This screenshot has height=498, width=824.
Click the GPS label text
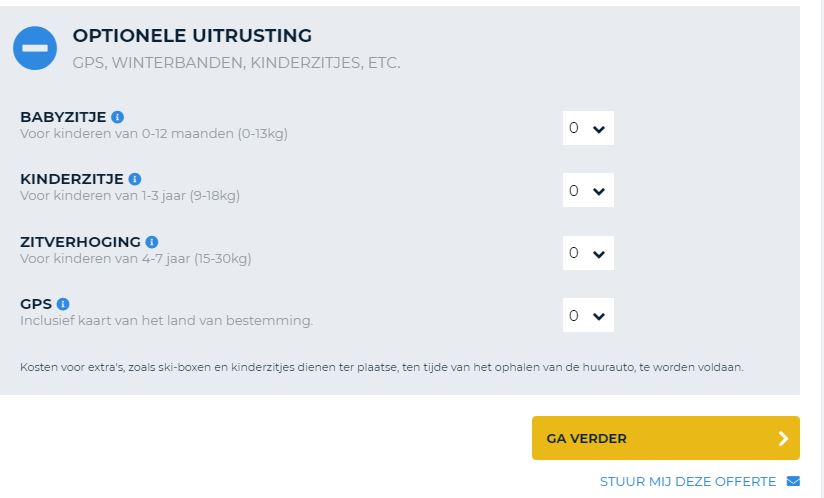point(36,304)
